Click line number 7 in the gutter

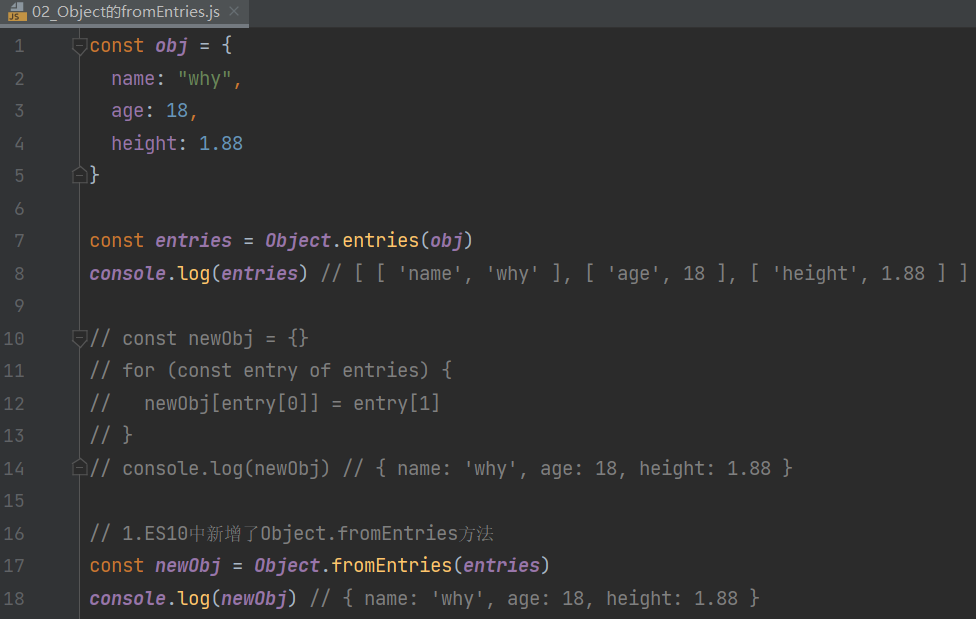pyautogui.click(x=19, y=241)
